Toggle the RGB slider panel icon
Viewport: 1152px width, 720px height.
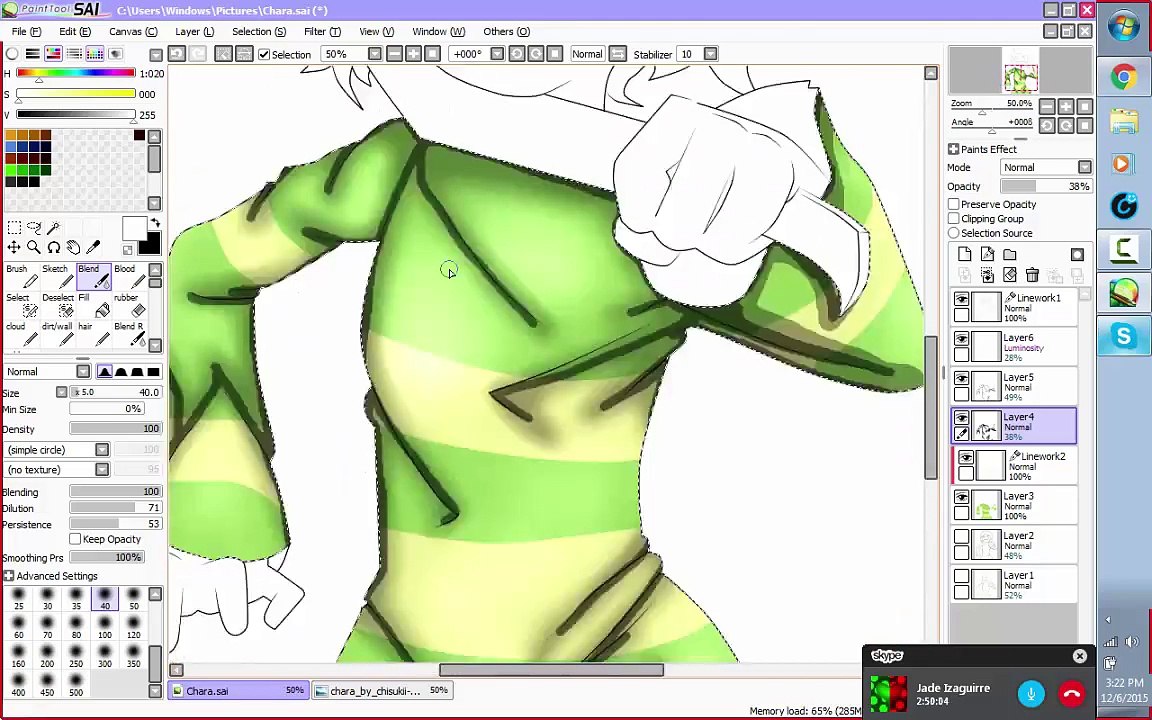pos(33,54)
